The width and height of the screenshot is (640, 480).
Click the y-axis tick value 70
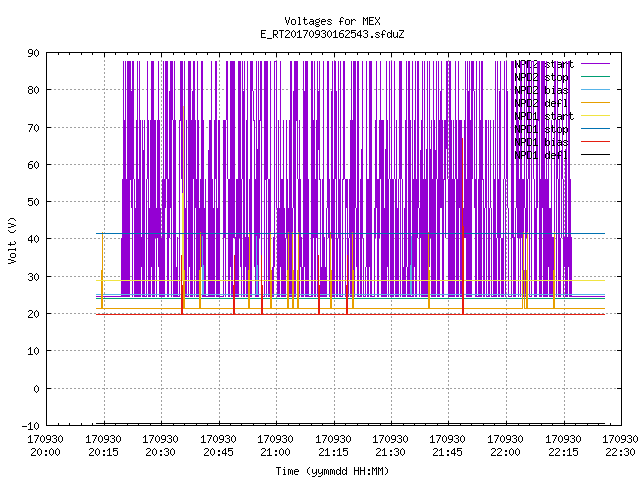pyautogui.click(x=34, y=128)
